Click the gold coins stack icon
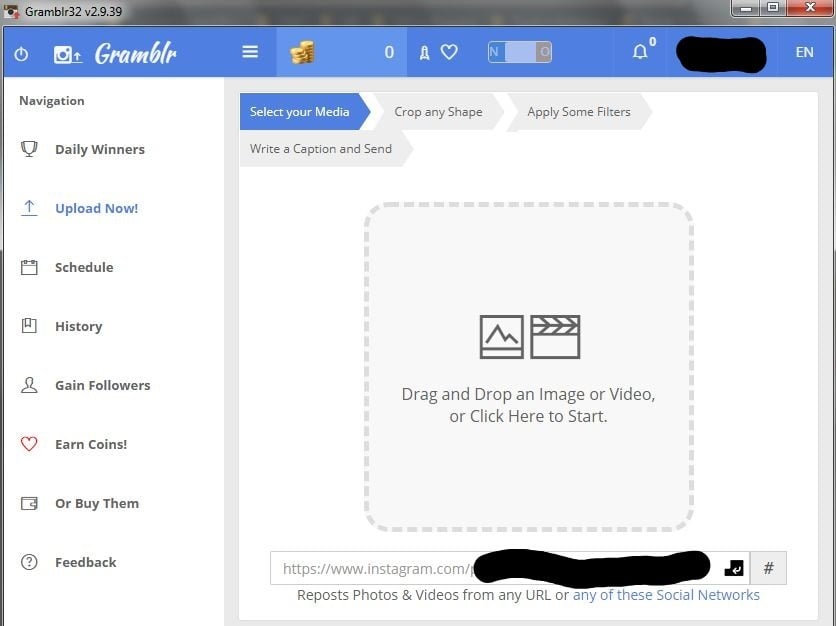836x626 pixels. coord(302,52)
